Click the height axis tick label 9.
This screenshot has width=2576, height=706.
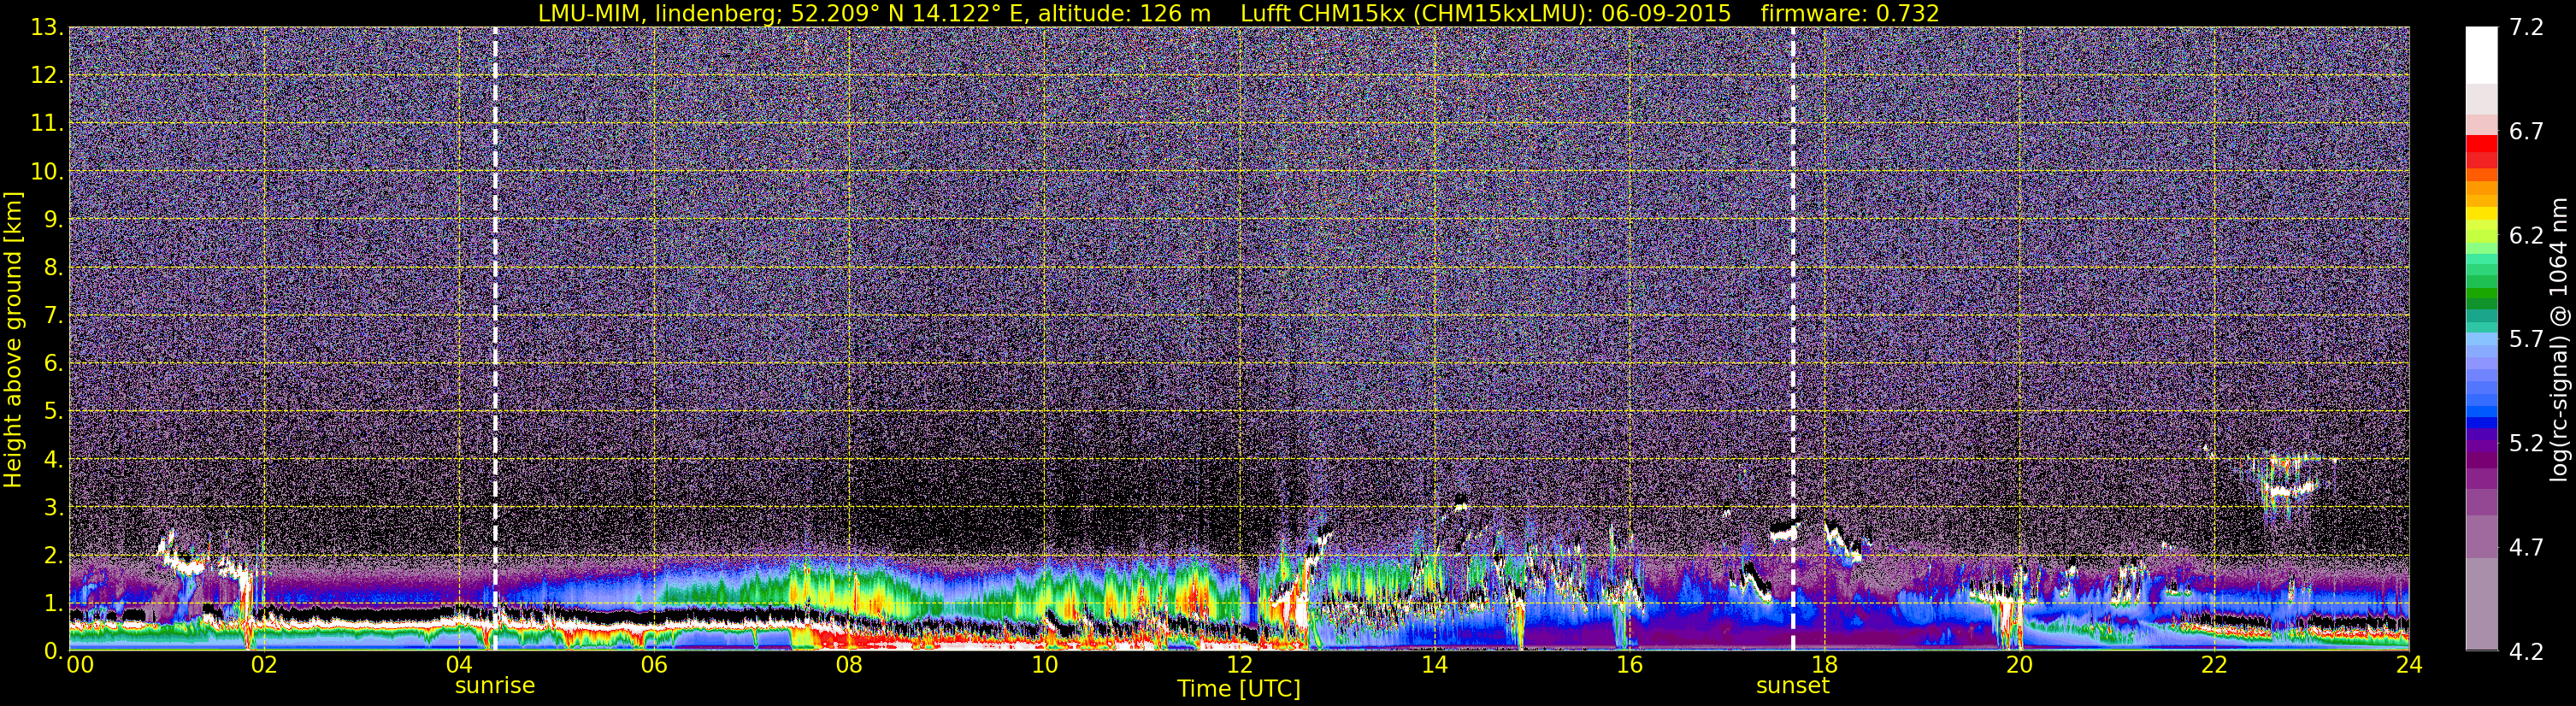click(53, 220)
